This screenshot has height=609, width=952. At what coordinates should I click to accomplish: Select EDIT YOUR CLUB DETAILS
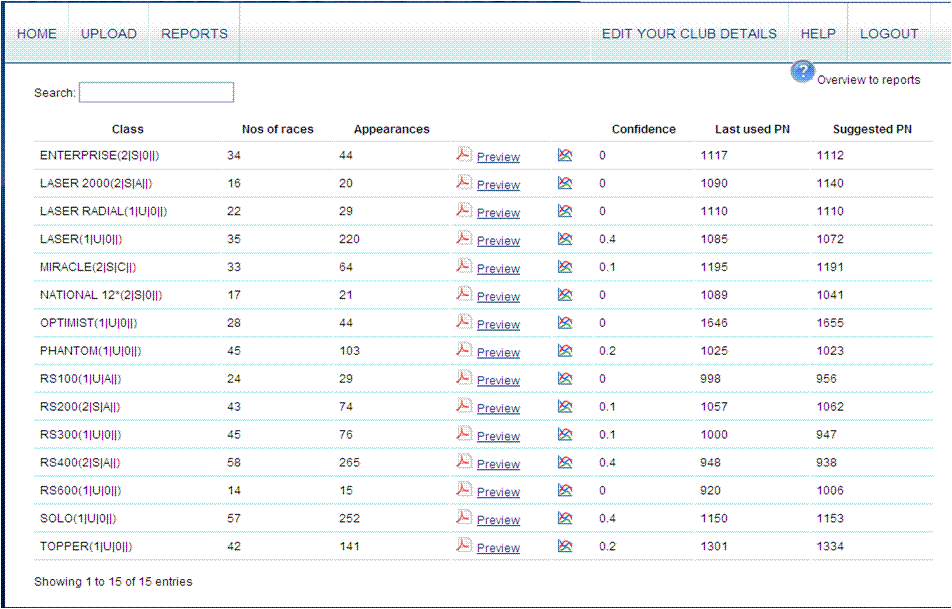[x=689, y=34]
